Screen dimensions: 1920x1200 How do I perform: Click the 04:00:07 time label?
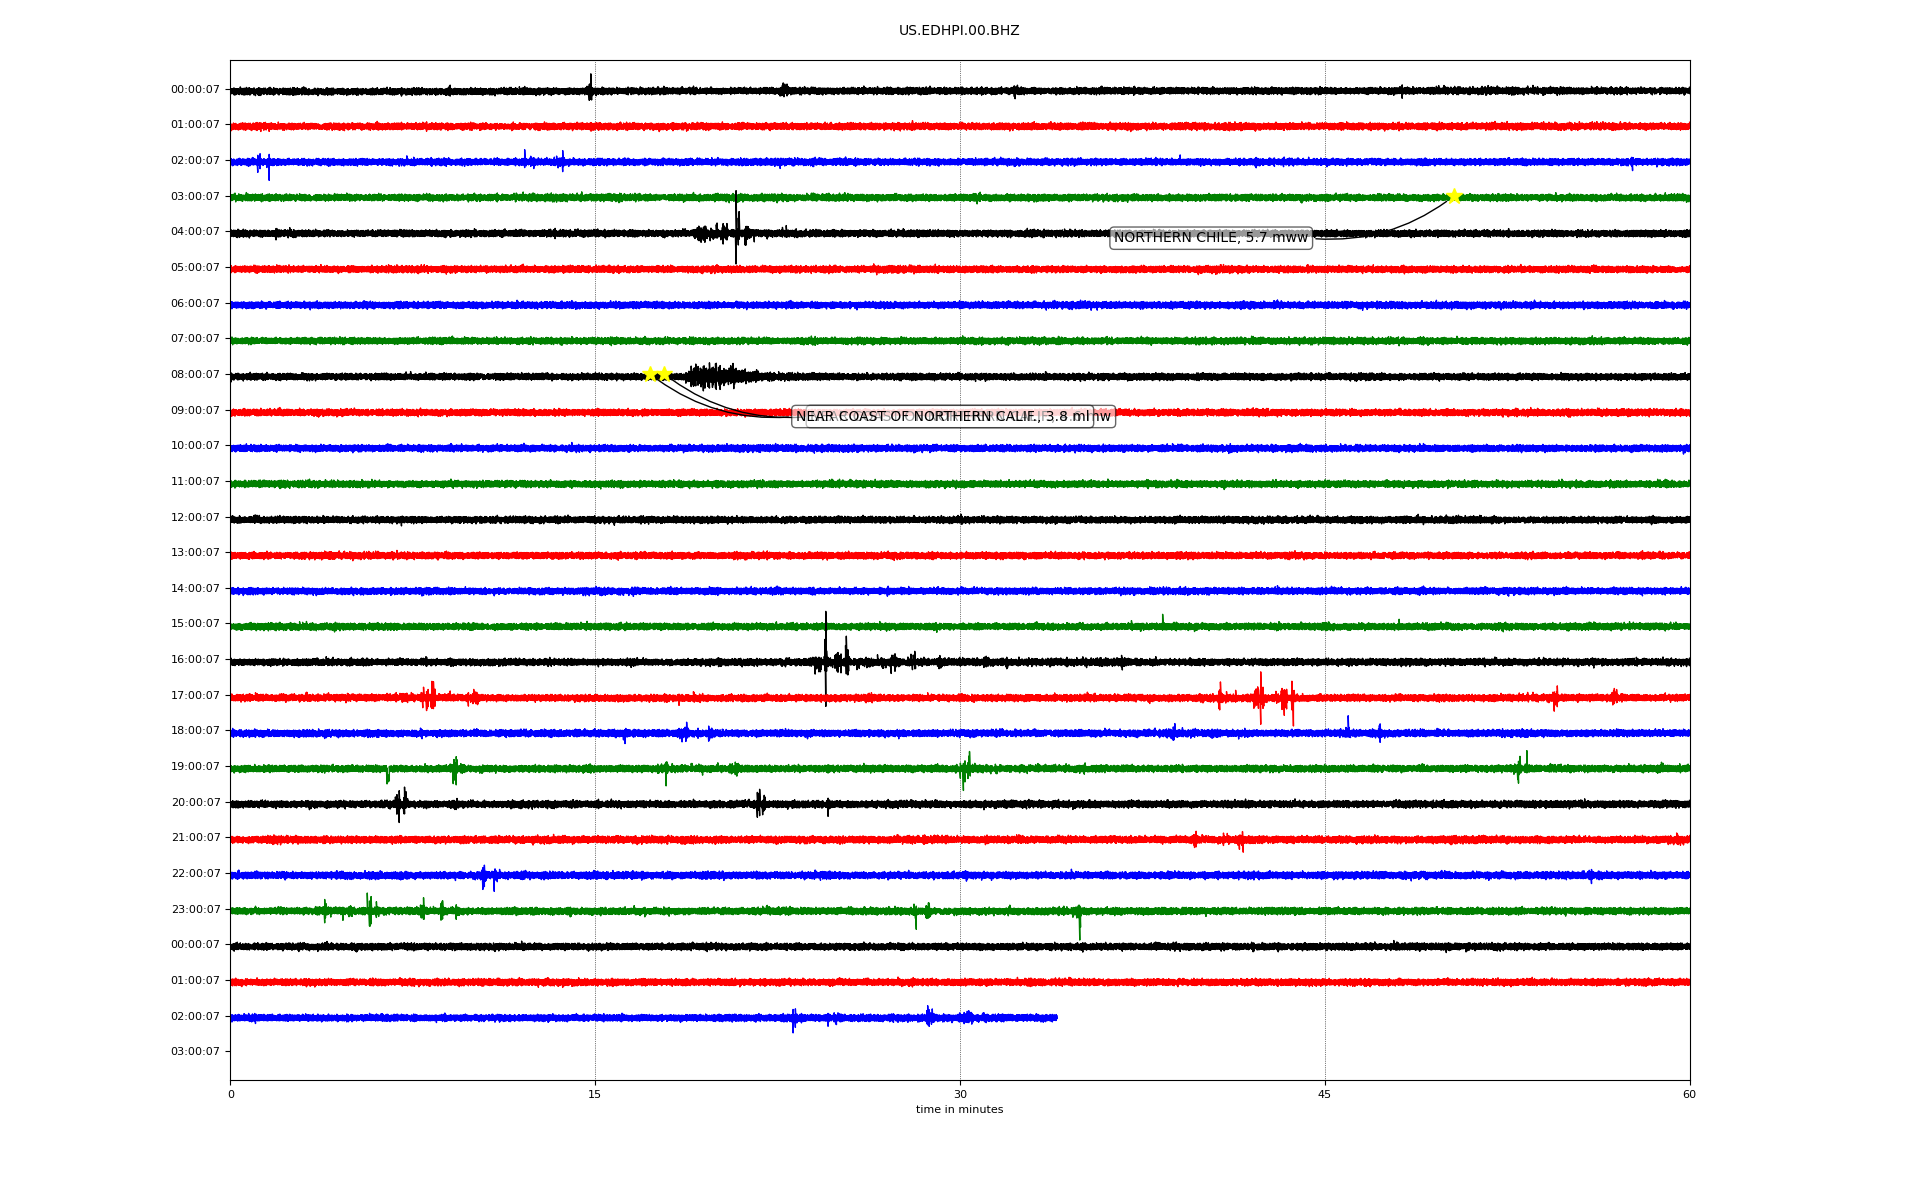point(195,232)
